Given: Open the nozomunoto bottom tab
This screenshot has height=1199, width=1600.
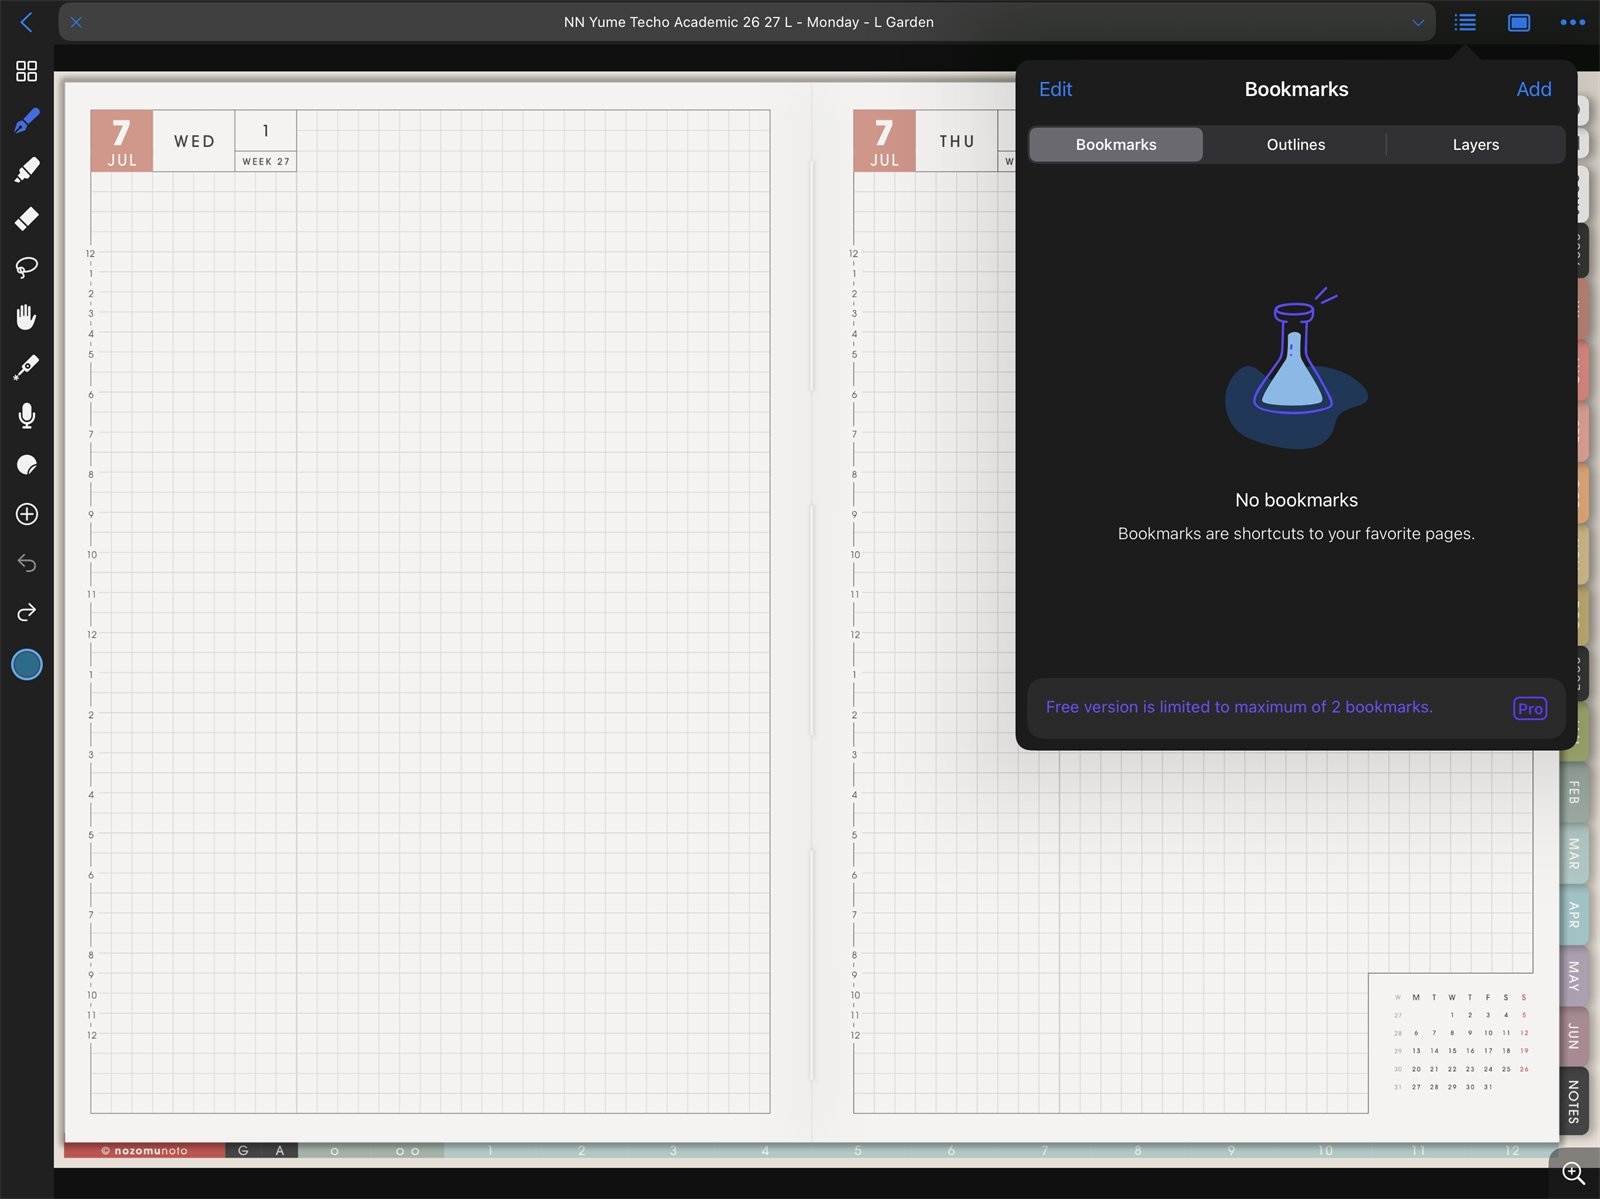Looking at the screenshot, I should (x=145, y=1151).
